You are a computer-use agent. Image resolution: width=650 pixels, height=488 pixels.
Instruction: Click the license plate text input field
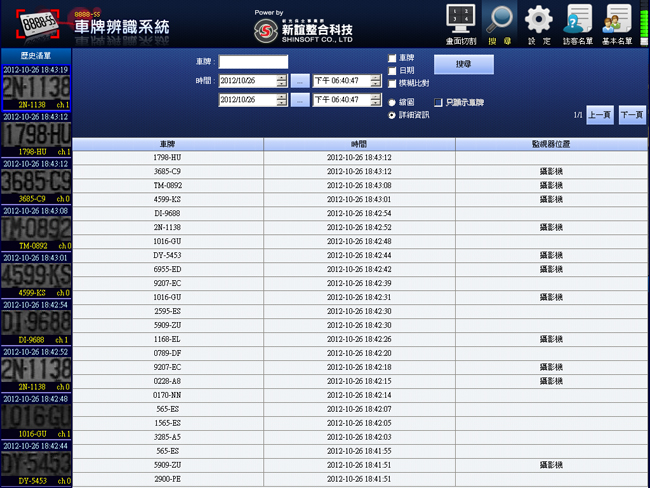(253, 62)
